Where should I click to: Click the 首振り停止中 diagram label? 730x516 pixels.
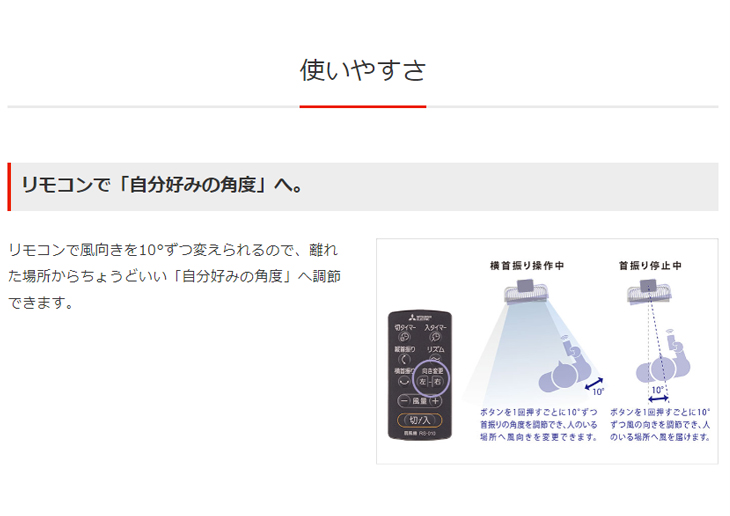[x=650, y=265]
